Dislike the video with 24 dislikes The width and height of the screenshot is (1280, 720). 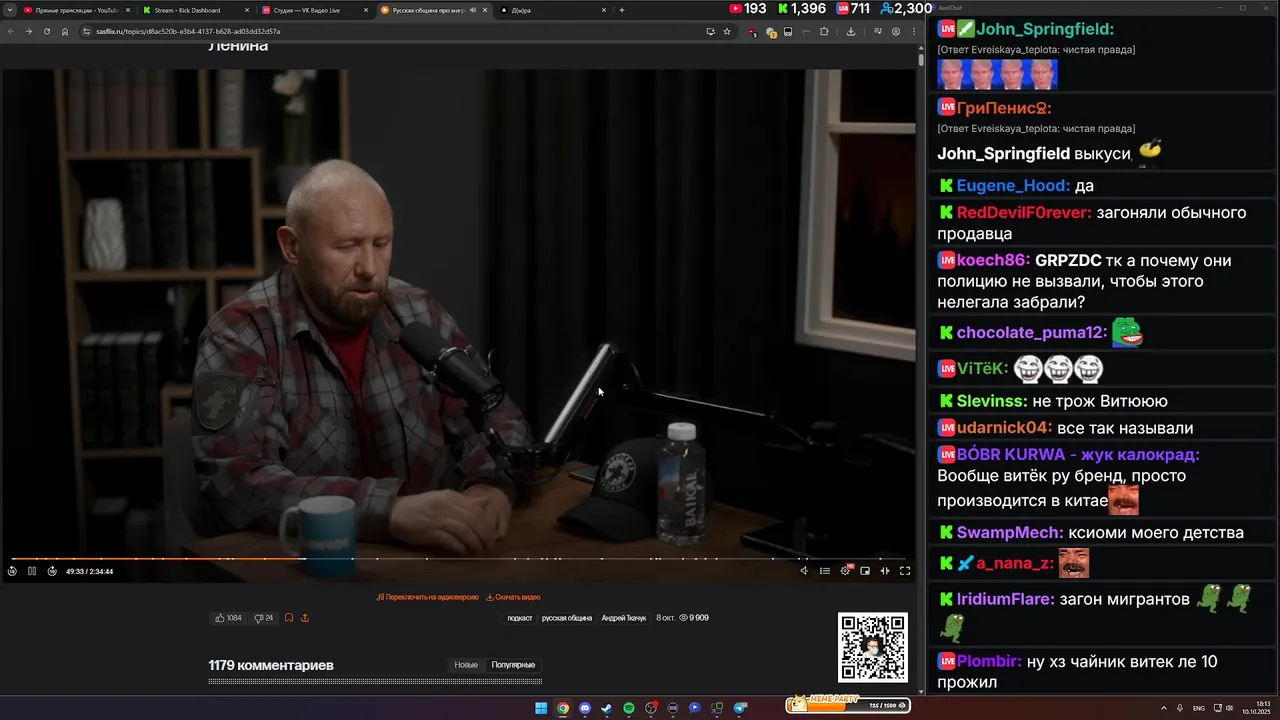click(x=263, y=618)
